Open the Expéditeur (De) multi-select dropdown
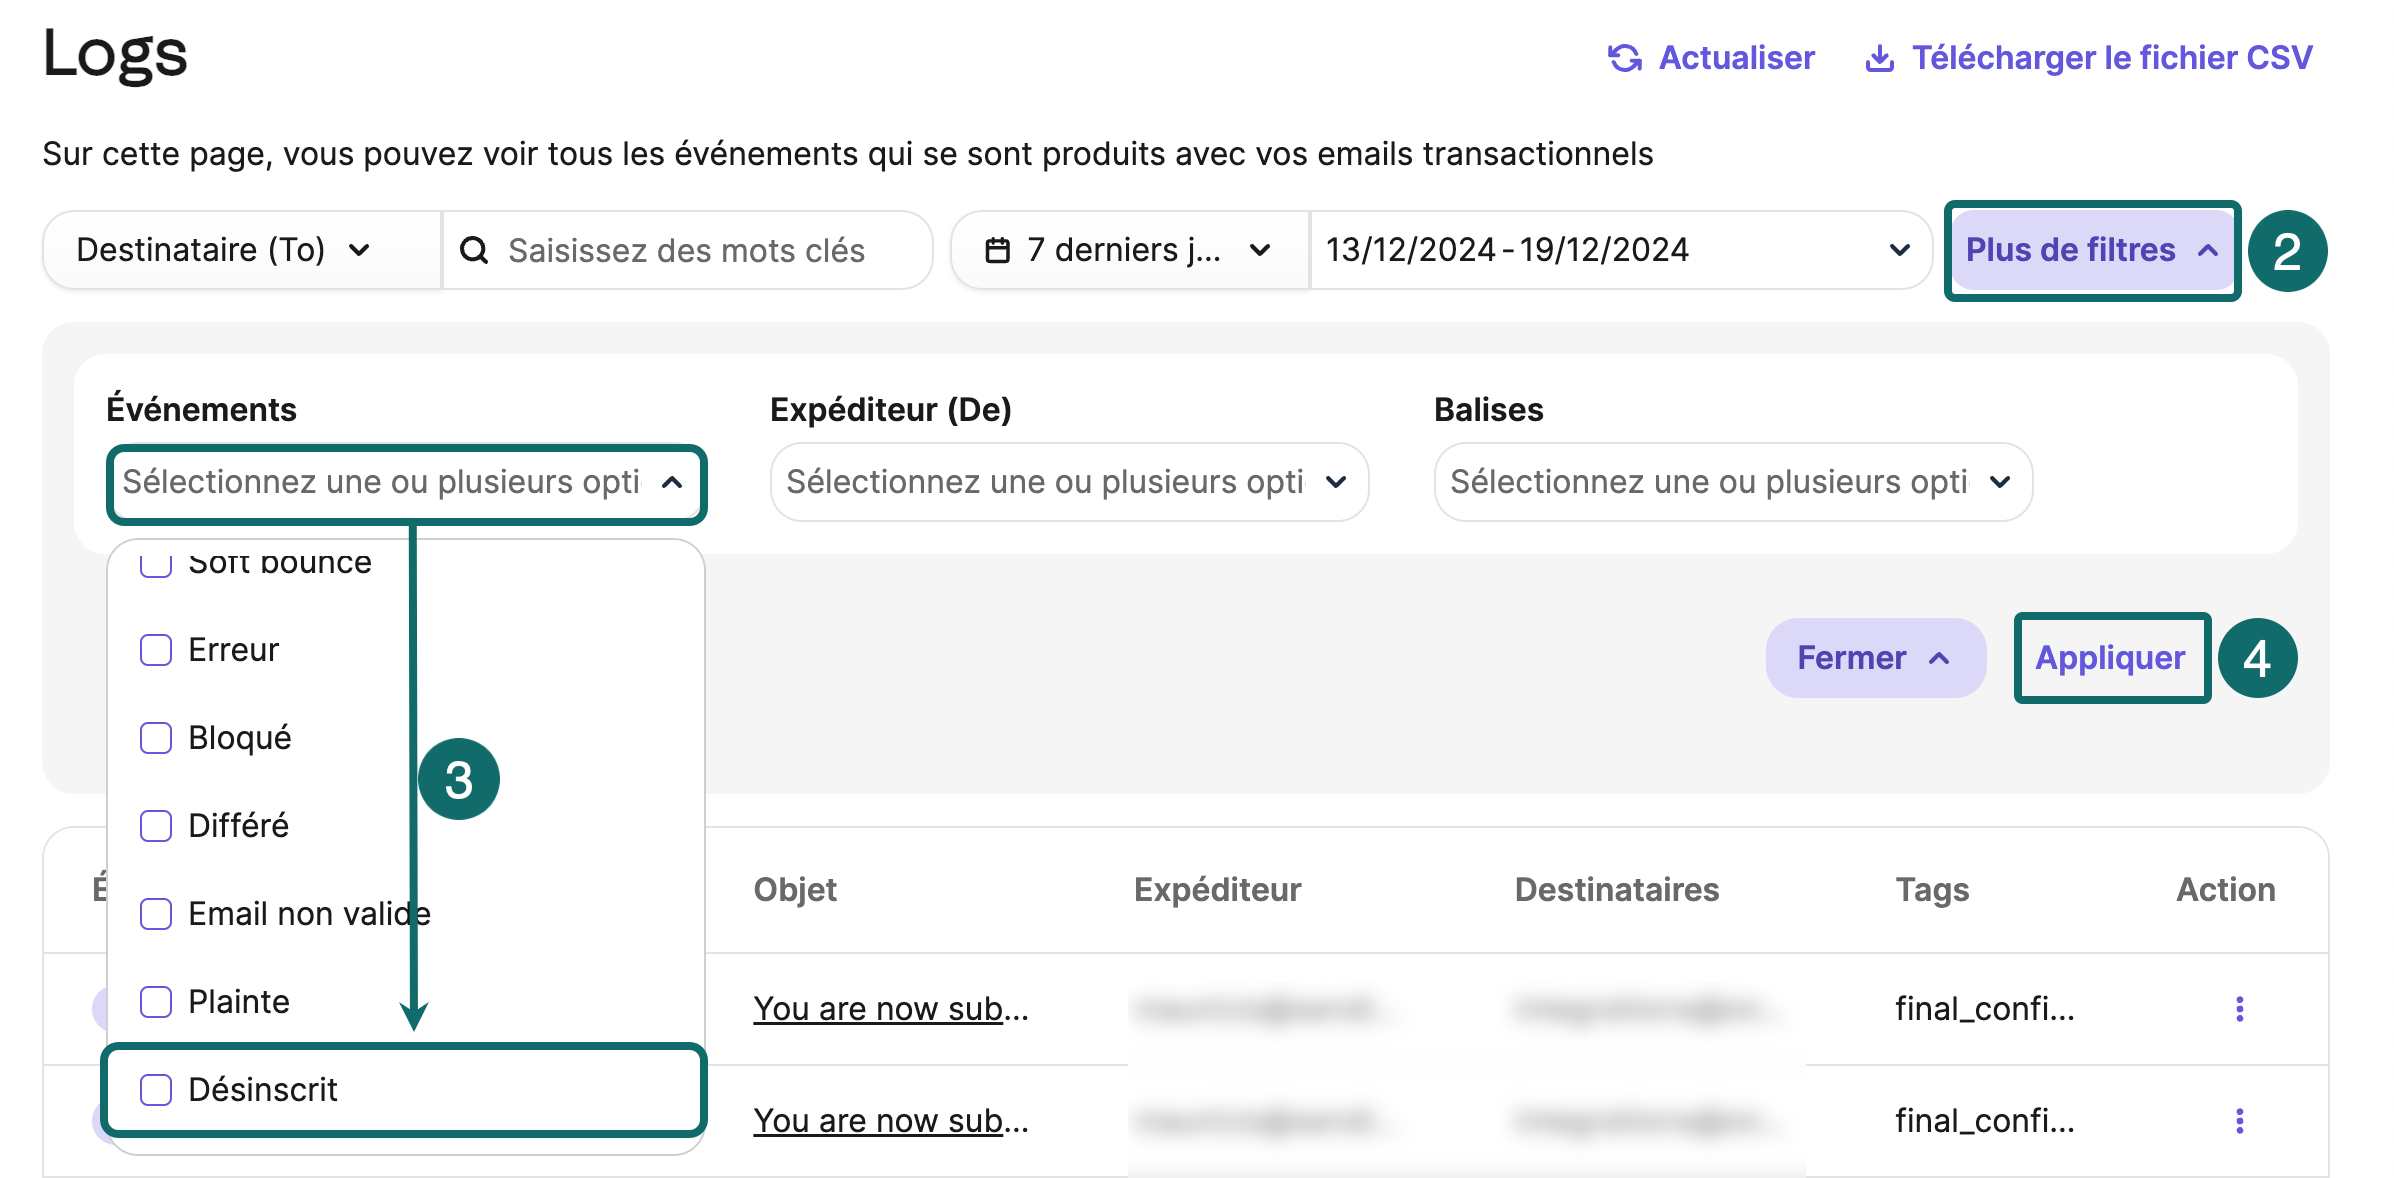Screen dimensions: 2394x1178 click(x=1069, y=482)
